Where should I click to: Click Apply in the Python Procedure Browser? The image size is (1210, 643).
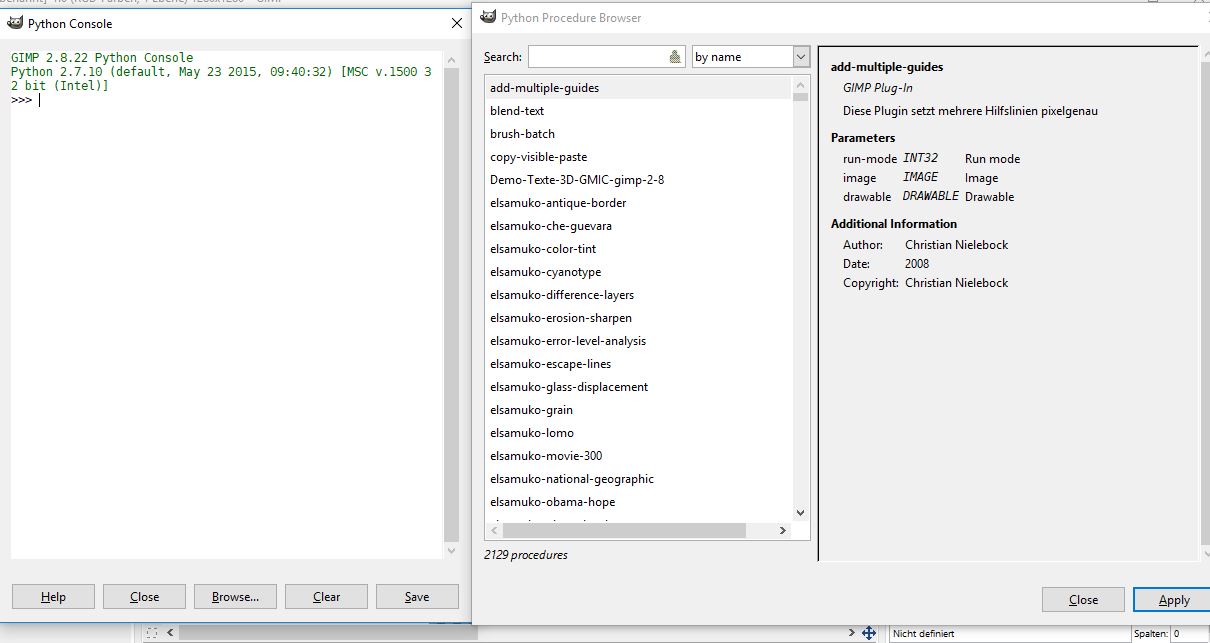point(1173,600)
